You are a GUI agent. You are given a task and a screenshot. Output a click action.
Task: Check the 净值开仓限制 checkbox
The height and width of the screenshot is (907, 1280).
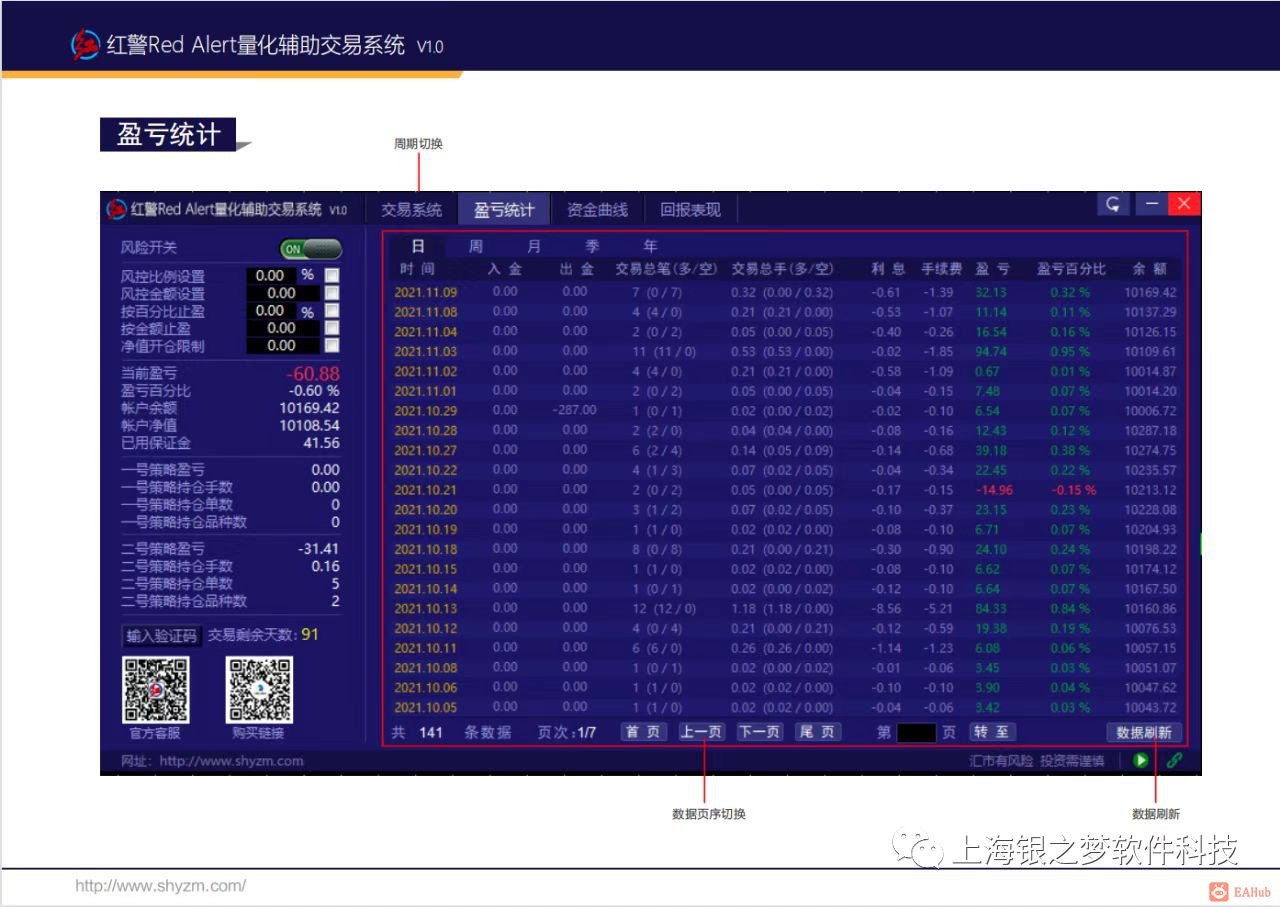tap(332, 345)
